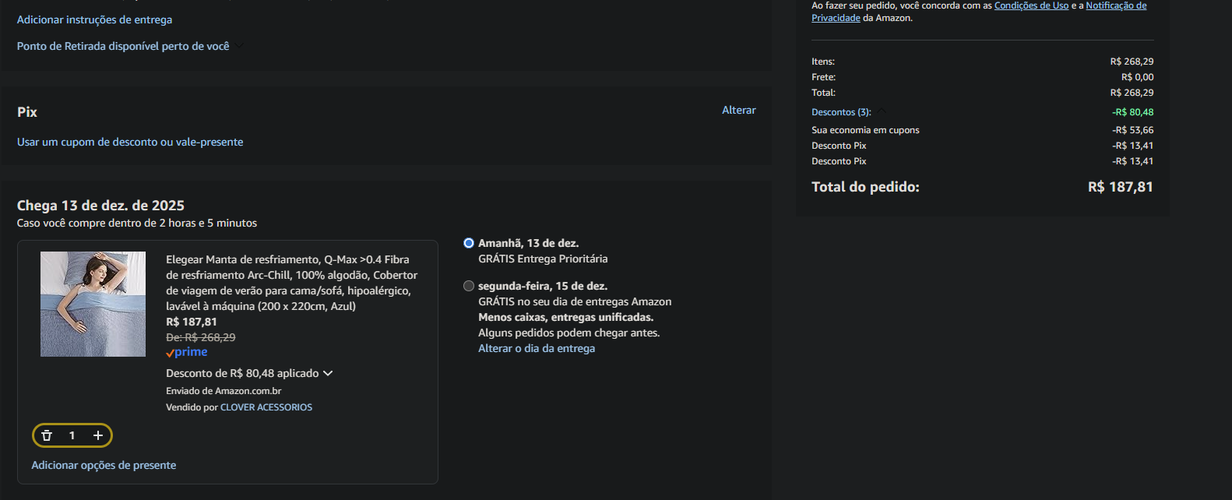The width and height of the screenshot is (1232, 500).
Task: Expand Desconto de R$ 80,48 aplicado chevron
Action: tap(328, 373)
